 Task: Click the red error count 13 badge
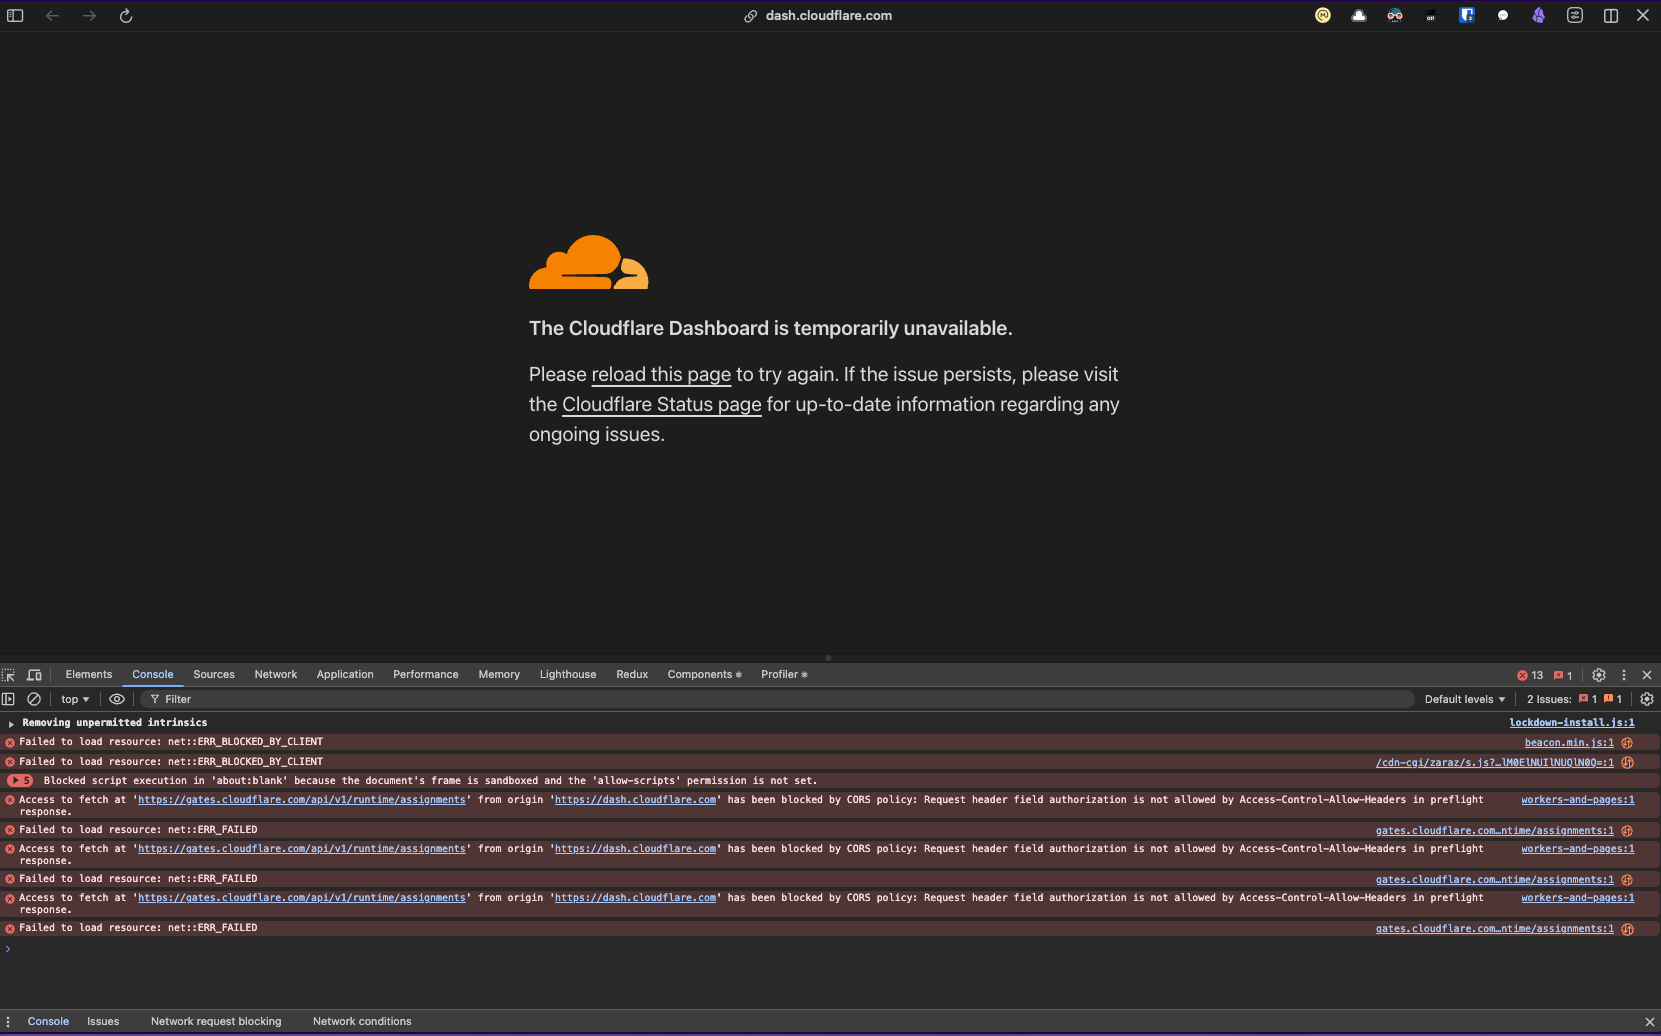click(1530, 675)
